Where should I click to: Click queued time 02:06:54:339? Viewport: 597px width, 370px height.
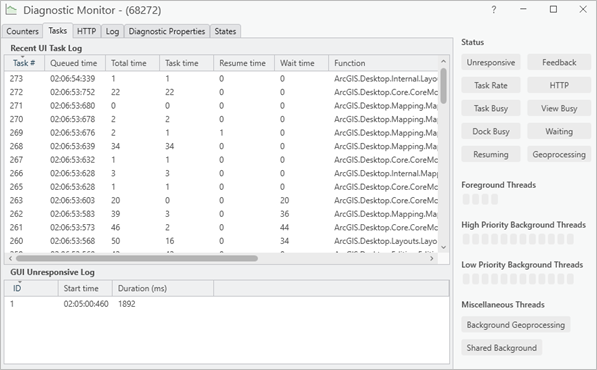click(x=72, y=78)
